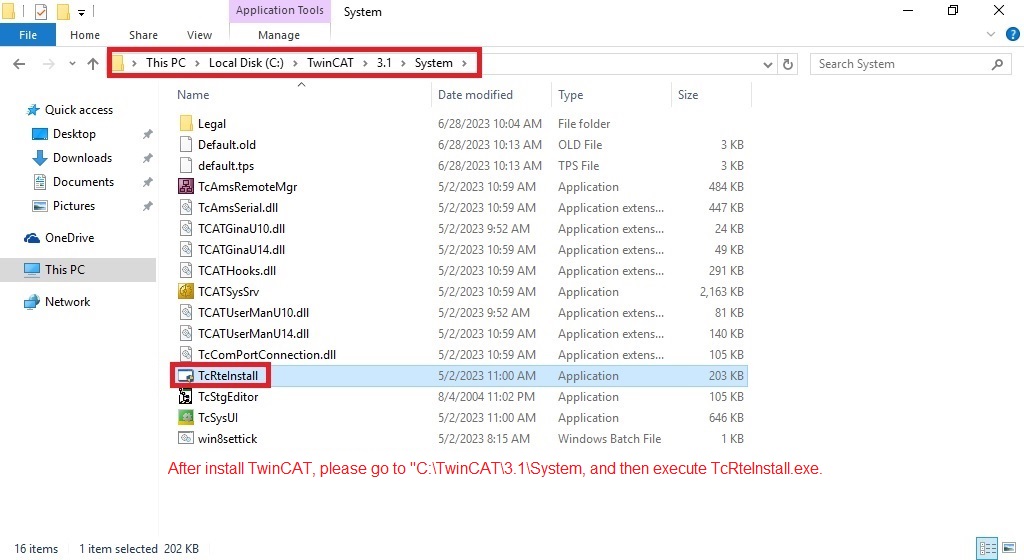Click the win8settick batch file icon
1024x560 pixels.
pos(186,439)
